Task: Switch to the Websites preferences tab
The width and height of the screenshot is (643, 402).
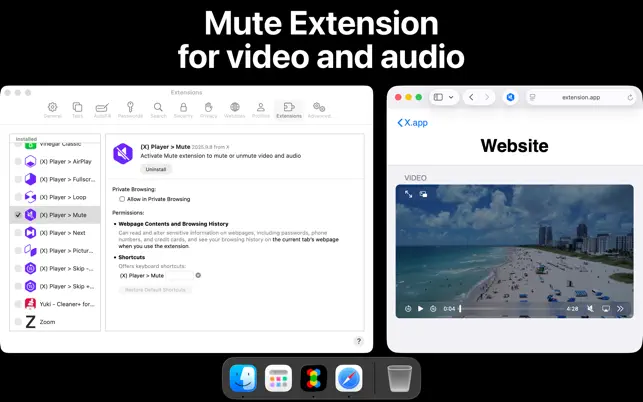Action: click(235, 110)
